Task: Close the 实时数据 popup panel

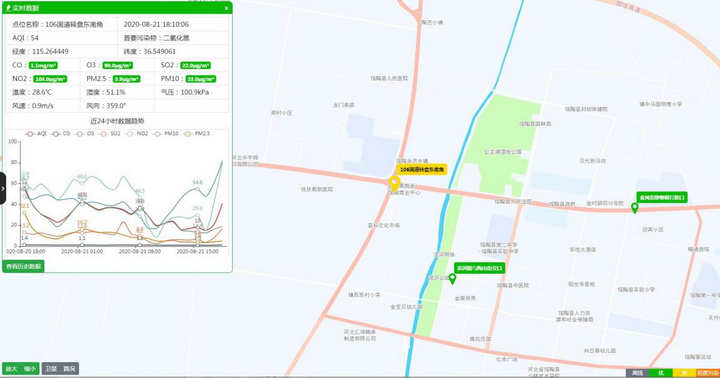Action: 226,8
